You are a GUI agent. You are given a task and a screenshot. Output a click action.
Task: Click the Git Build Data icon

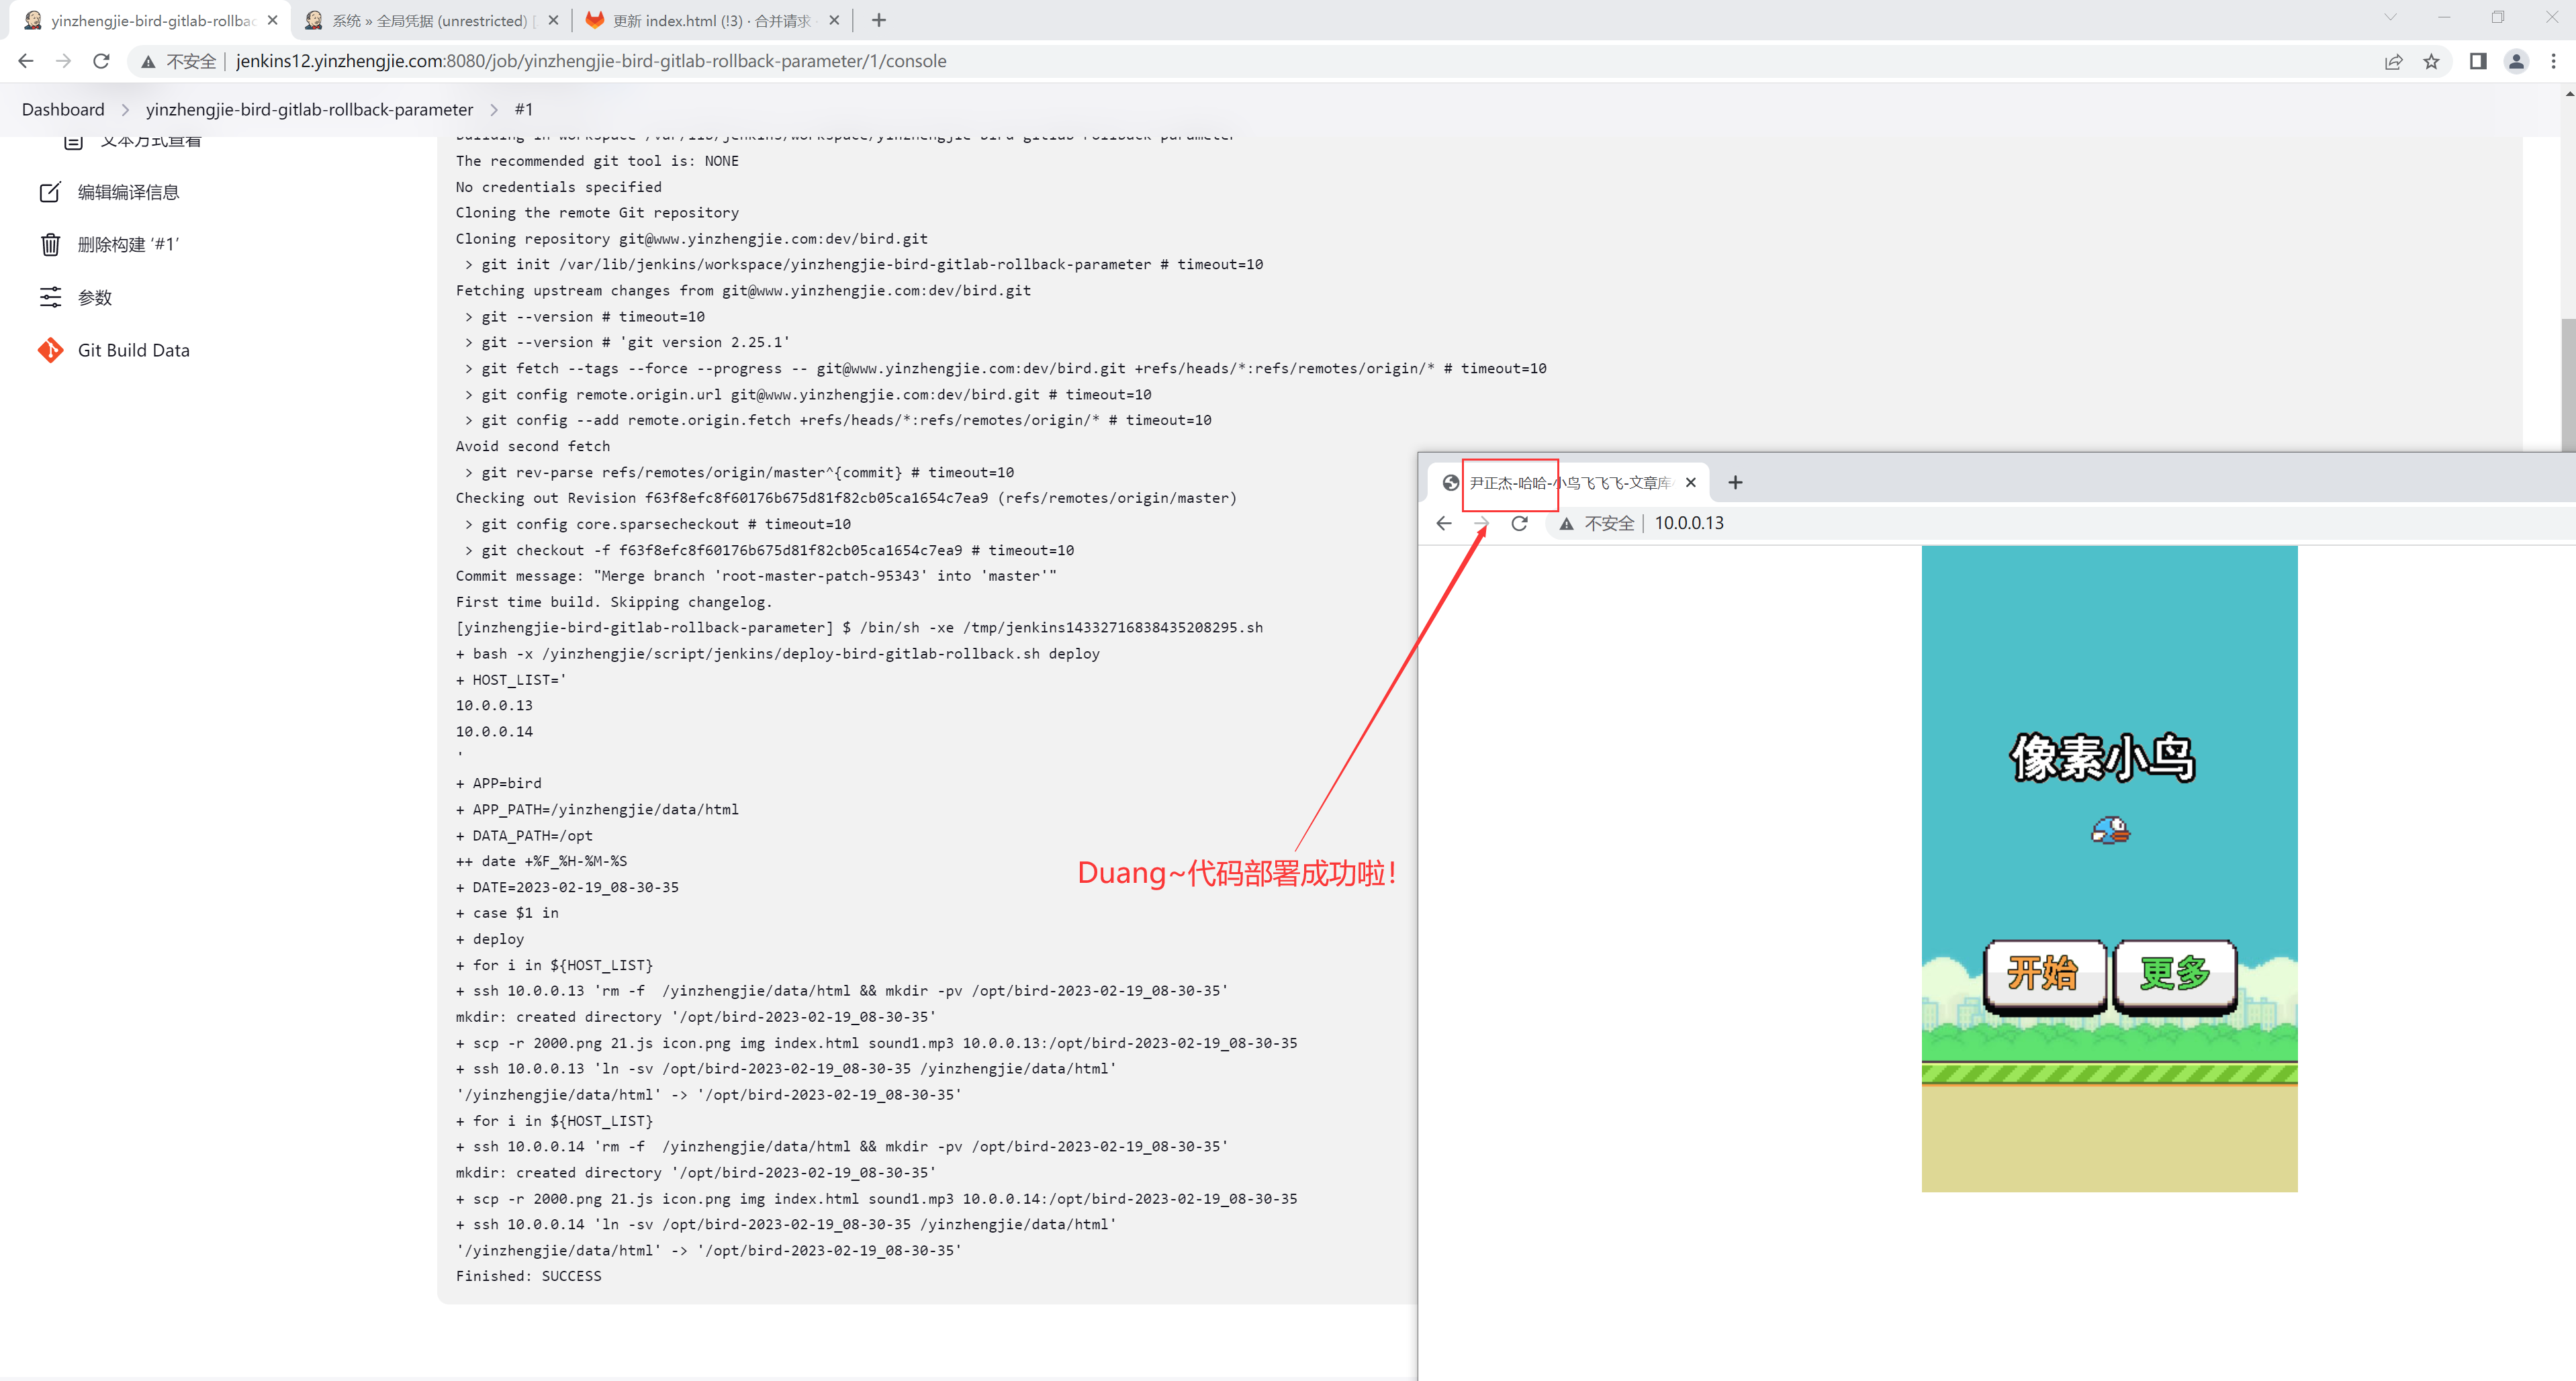tap(50, 350)
